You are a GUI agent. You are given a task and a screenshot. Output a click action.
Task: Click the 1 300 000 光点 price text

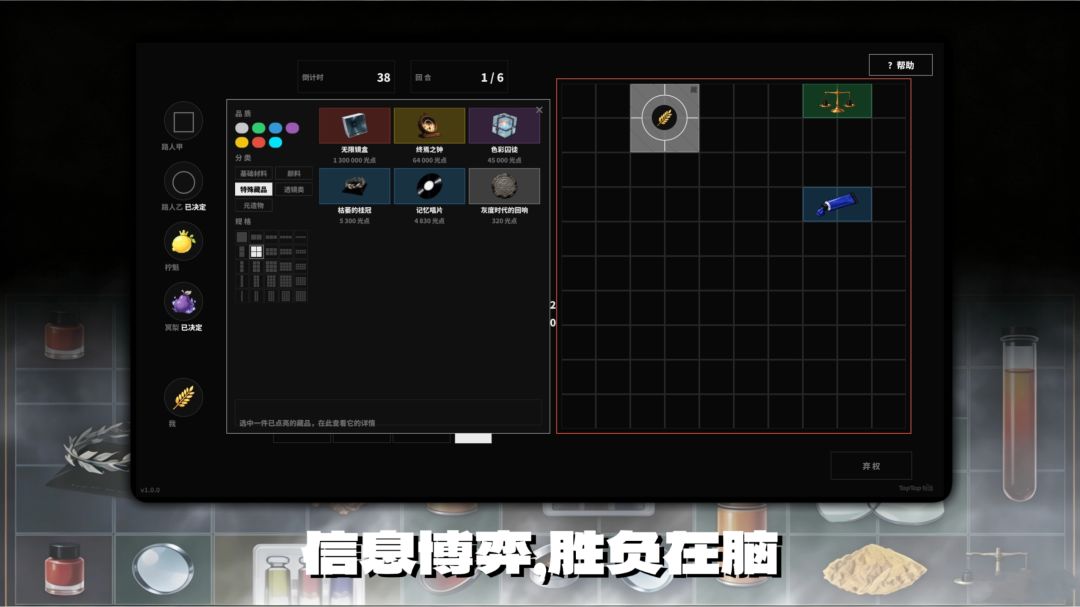click(x=354, y=161)
